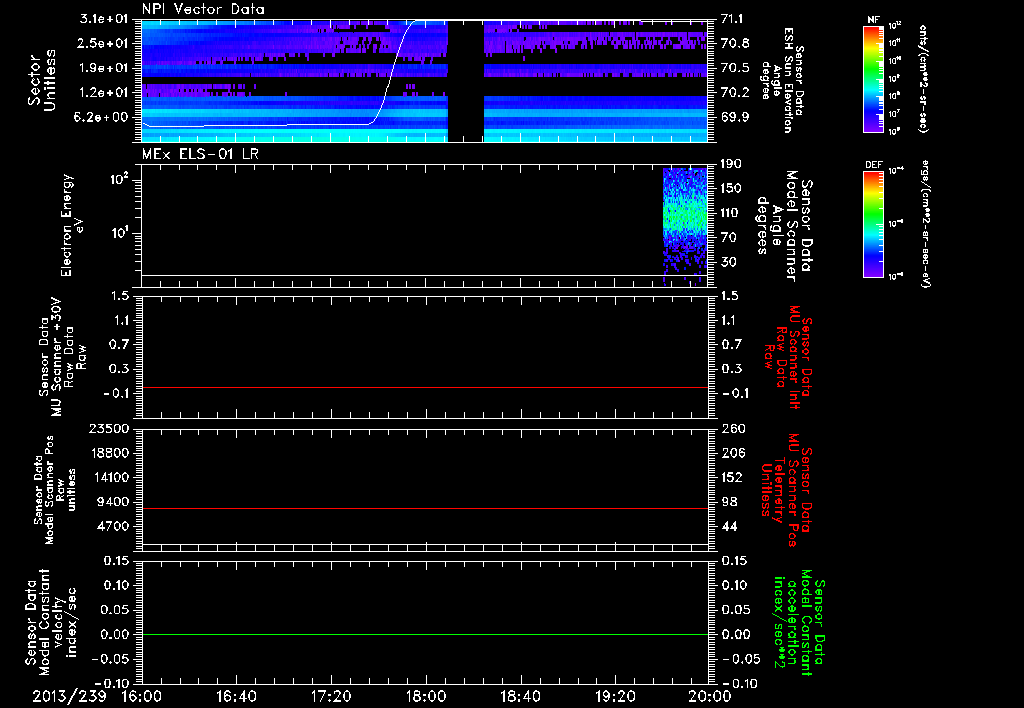
Task: Click the "NF" color bar label
Action: click(x=873, y=20)
